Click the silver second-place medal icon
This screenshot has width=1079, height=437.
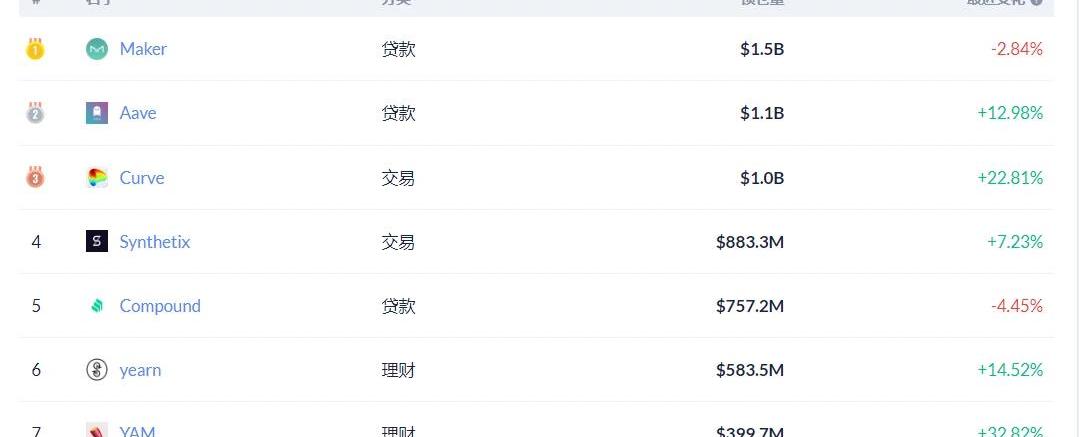(36, 113)
